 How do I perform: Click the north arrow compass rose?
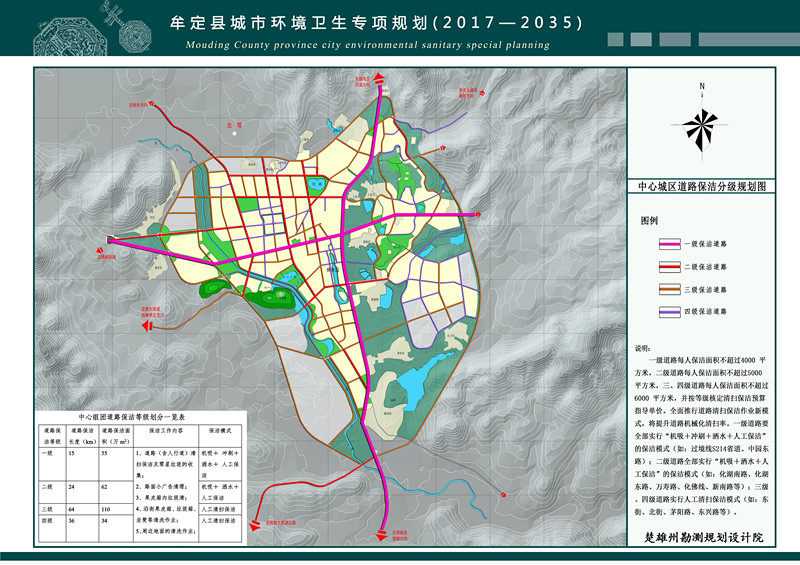click(703, 126)
